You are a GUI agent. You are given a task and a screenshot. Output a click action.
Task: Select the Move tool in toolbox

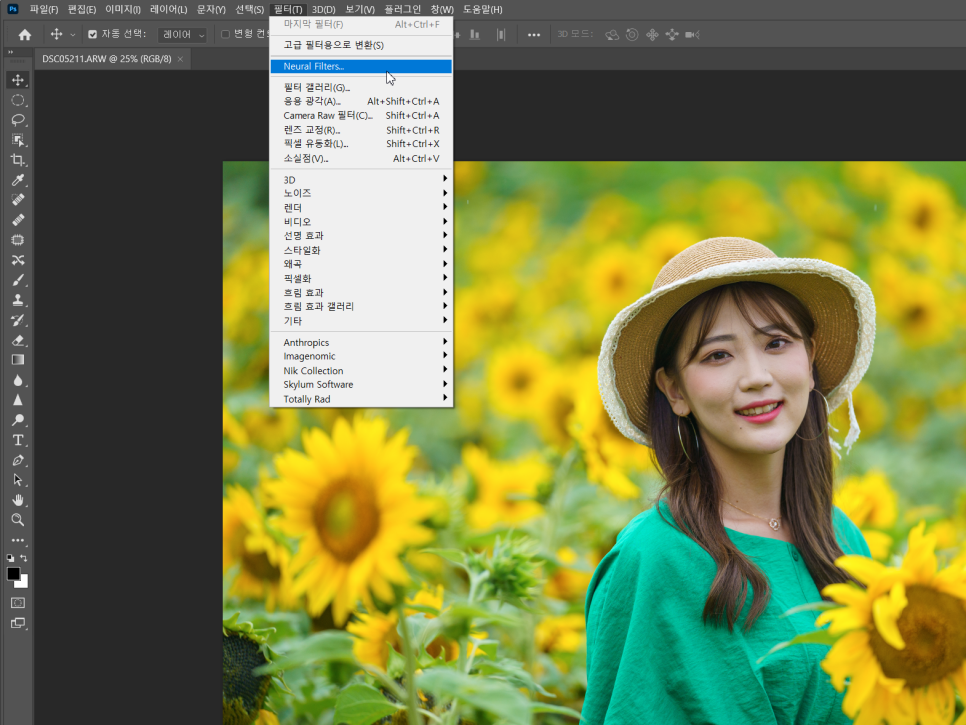(18, 80)
